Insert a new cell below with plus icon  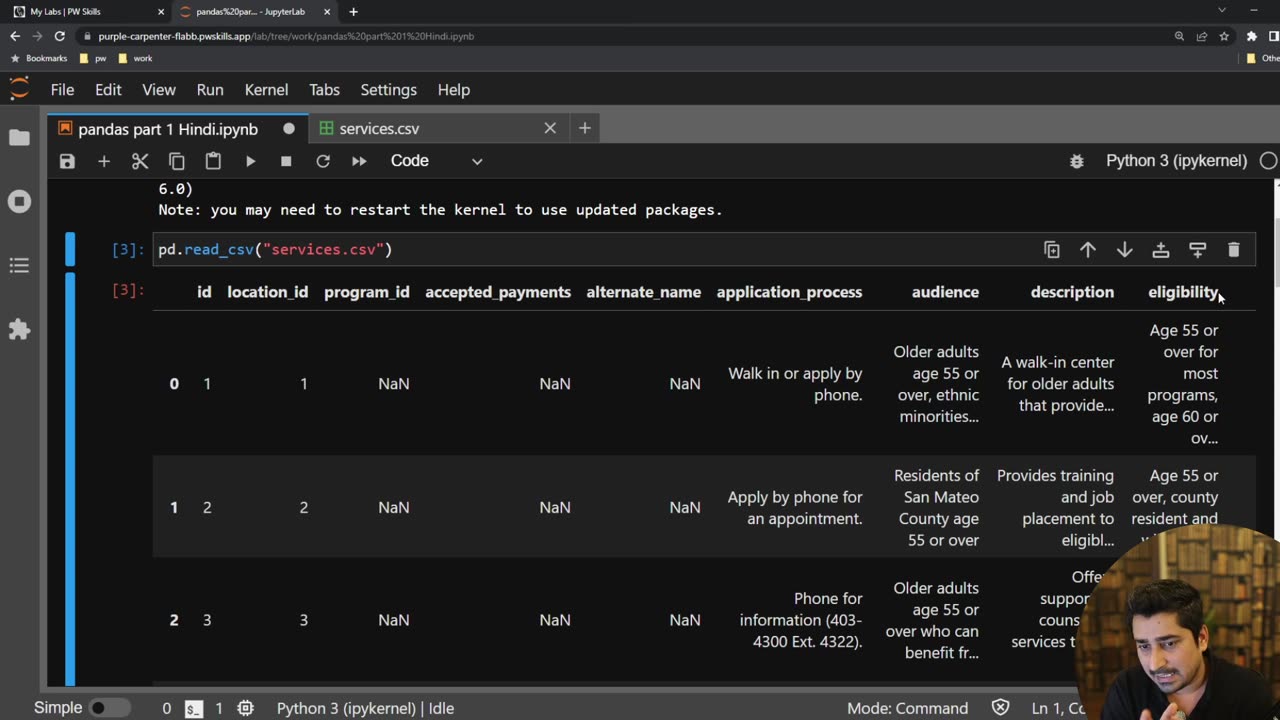(x=103, y=161)
